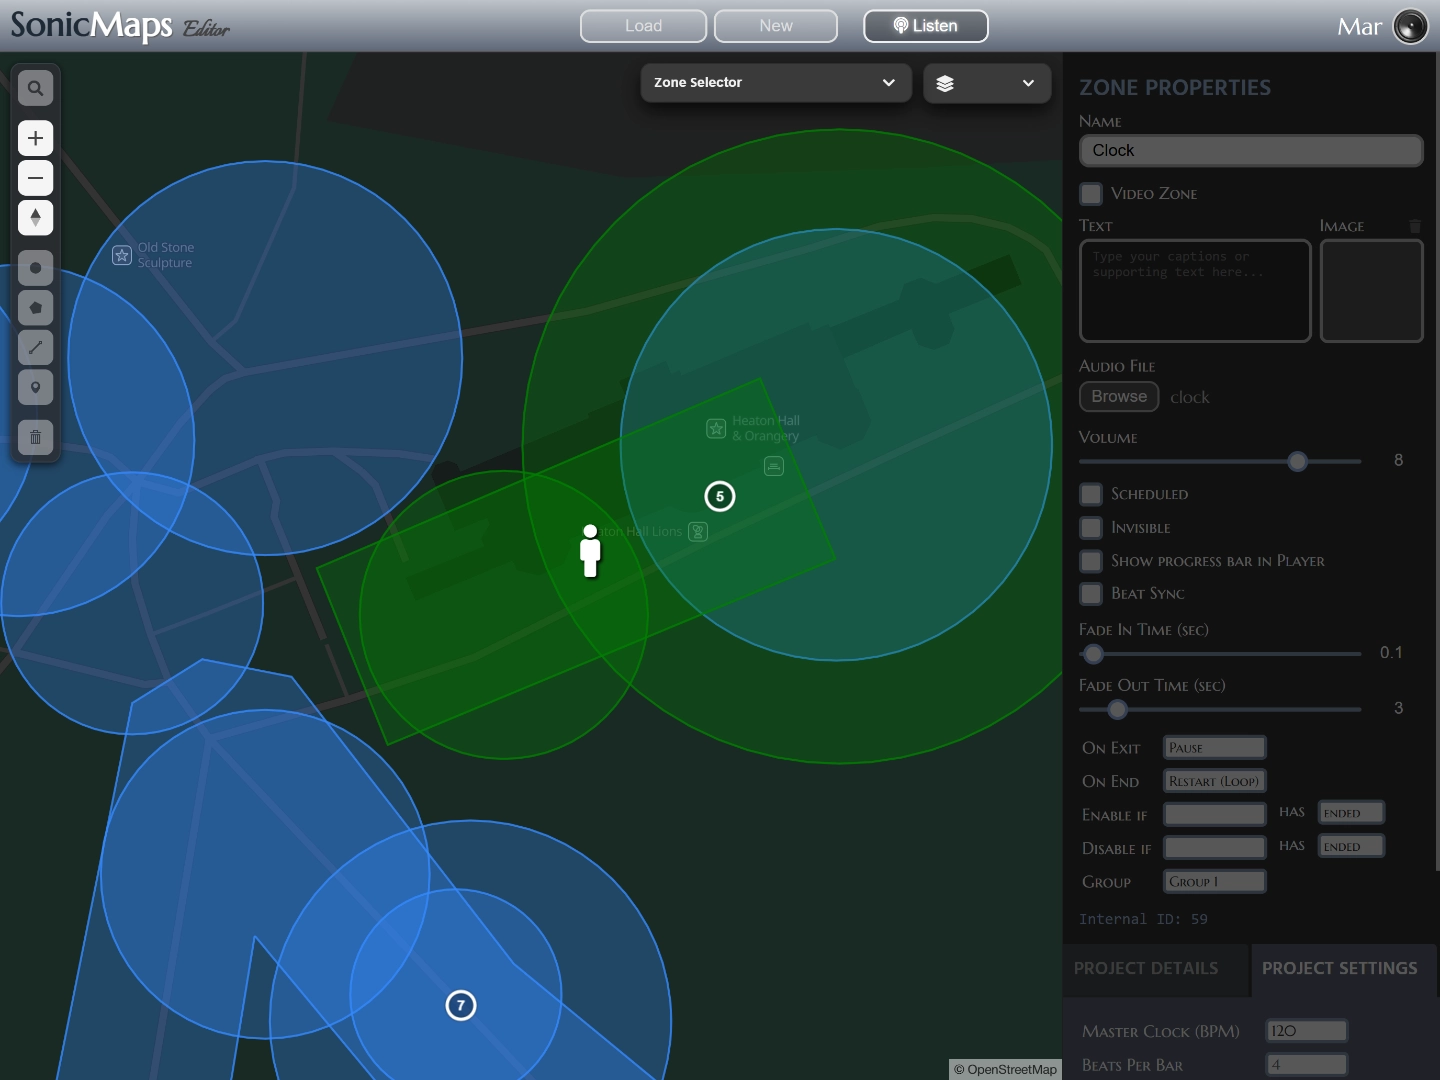Click the white listener figure on map

coord(590,551)
